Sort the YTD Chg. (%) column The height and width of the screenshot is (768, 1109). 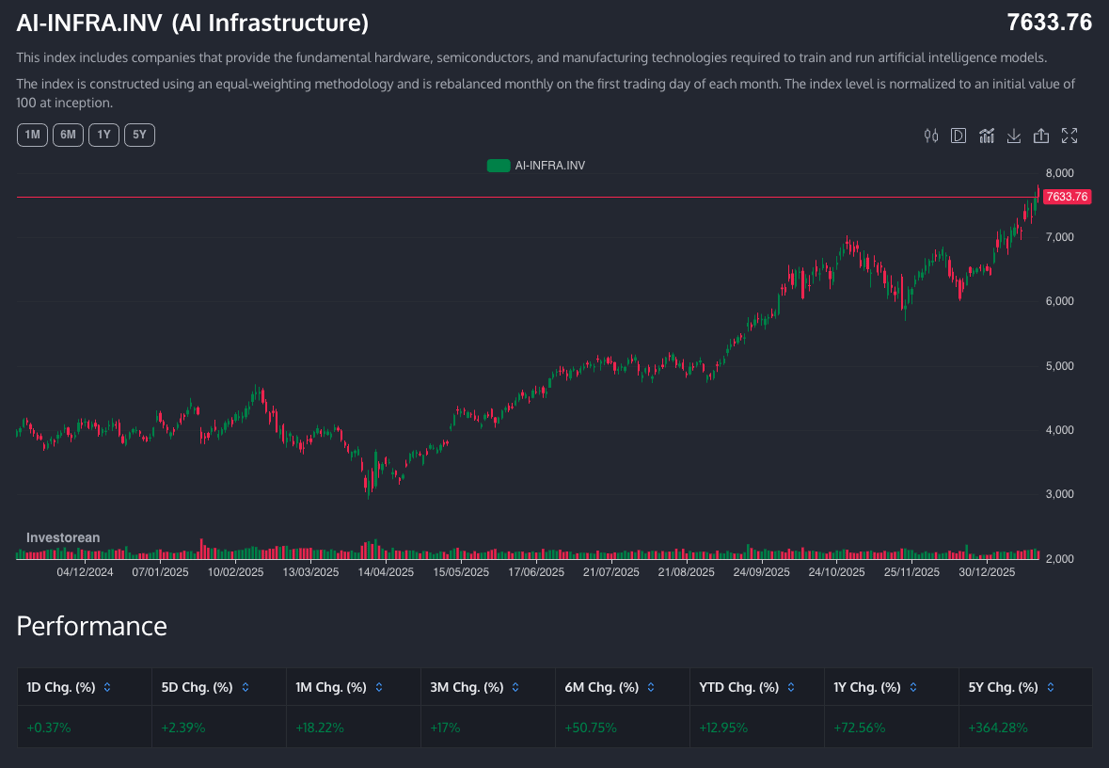pyautogui.click(x=791, y=688)
